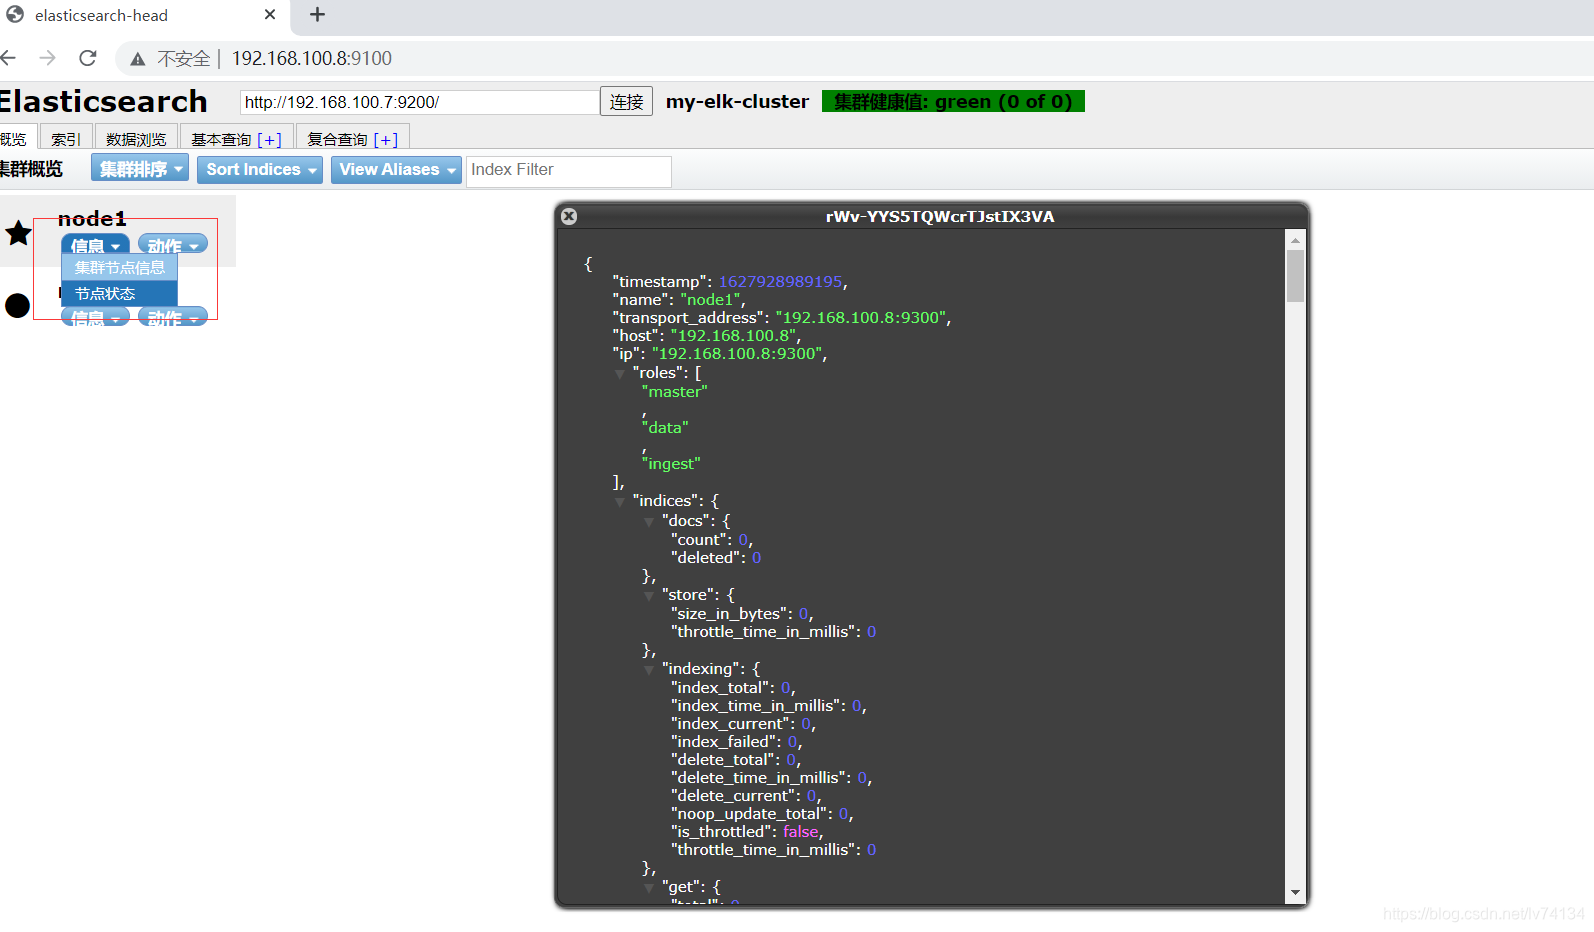Reload the browser page
Screen dimensions: 1594x932
pos(88,58)
